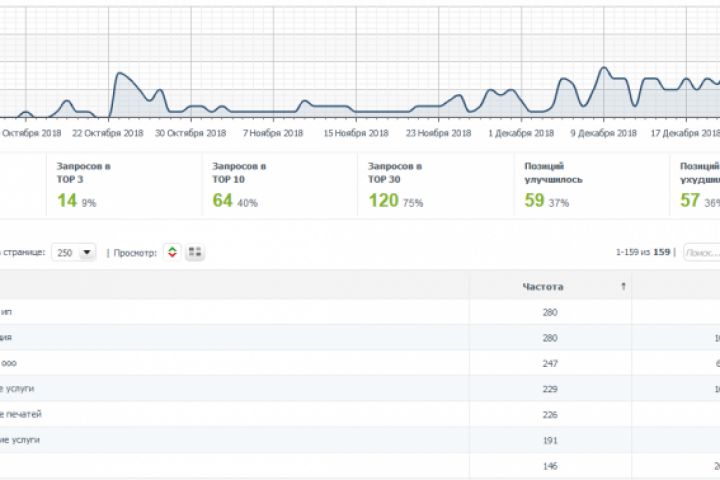Click the 1 Декабря 2018 axis label

pos(521,133)
